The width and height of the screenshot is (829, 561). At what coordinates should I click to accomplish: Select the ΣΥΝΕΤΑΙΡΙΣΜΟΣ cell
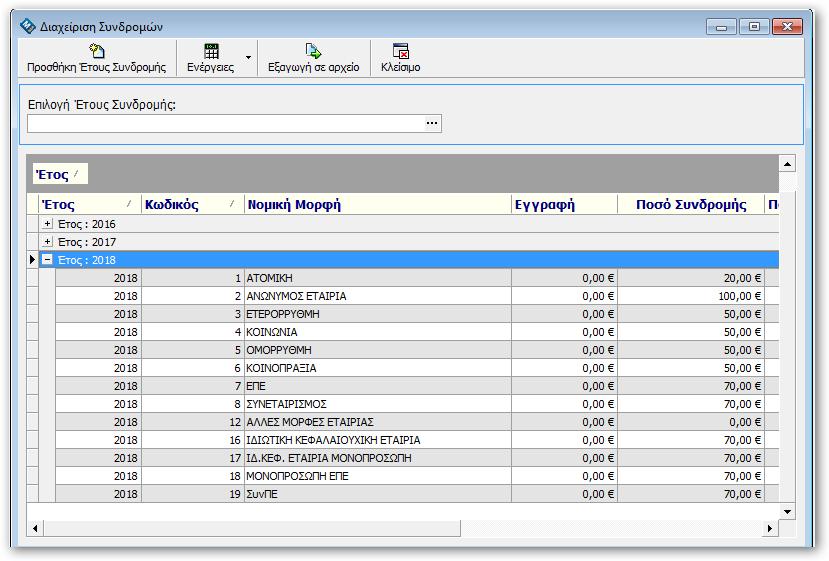[x=377, y=403]
